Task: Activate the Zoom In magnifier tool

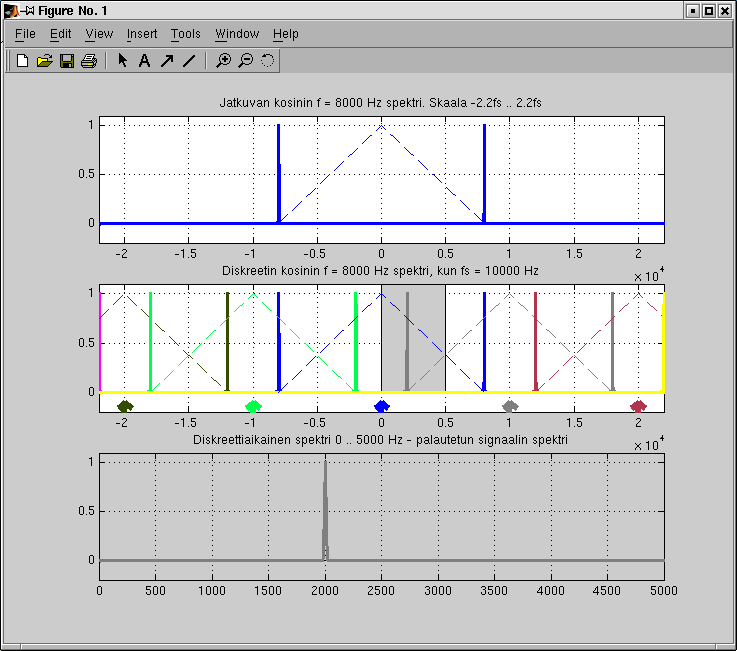Action: pos(223,61)
